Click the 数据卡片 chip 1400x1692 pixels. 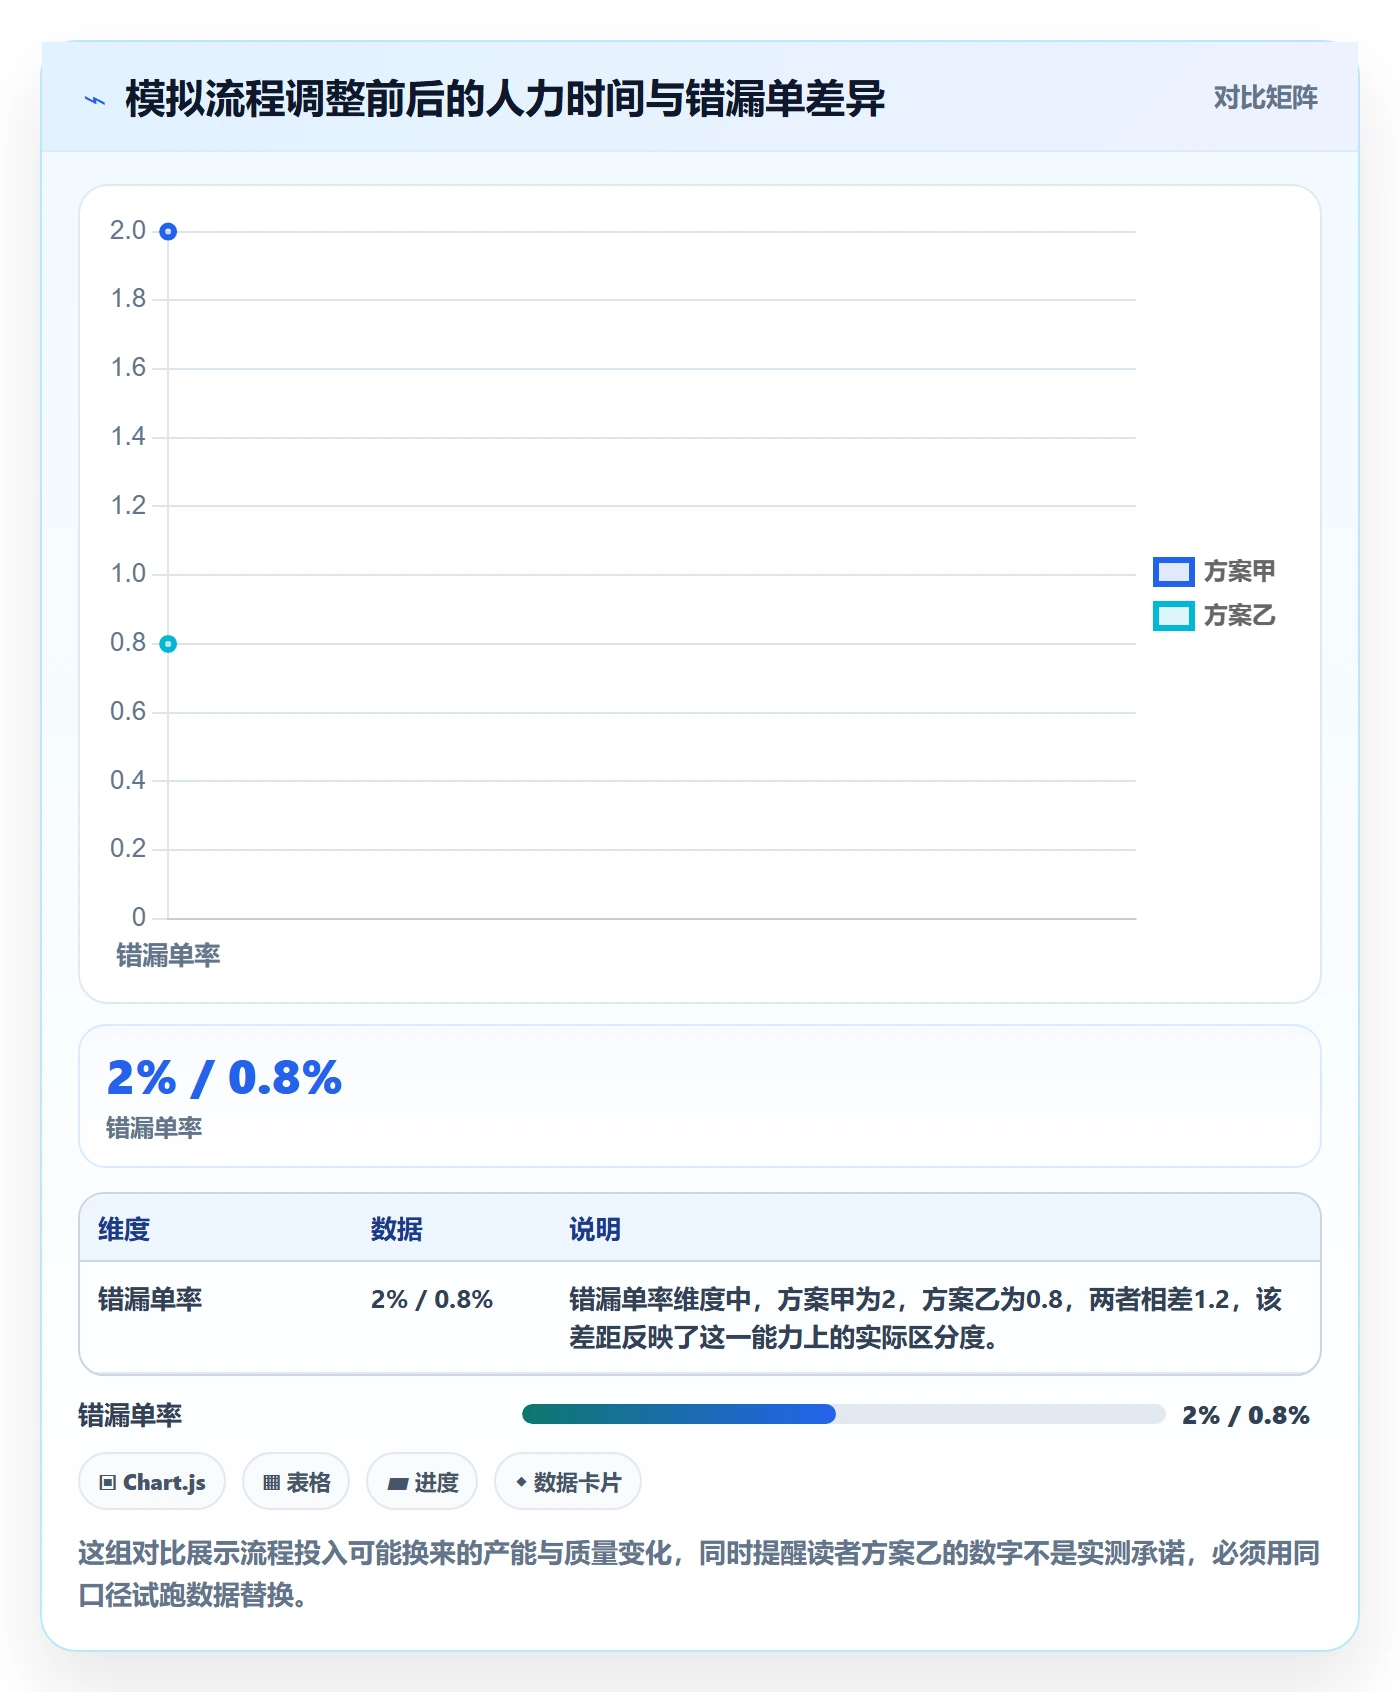tap(568, 1482)
